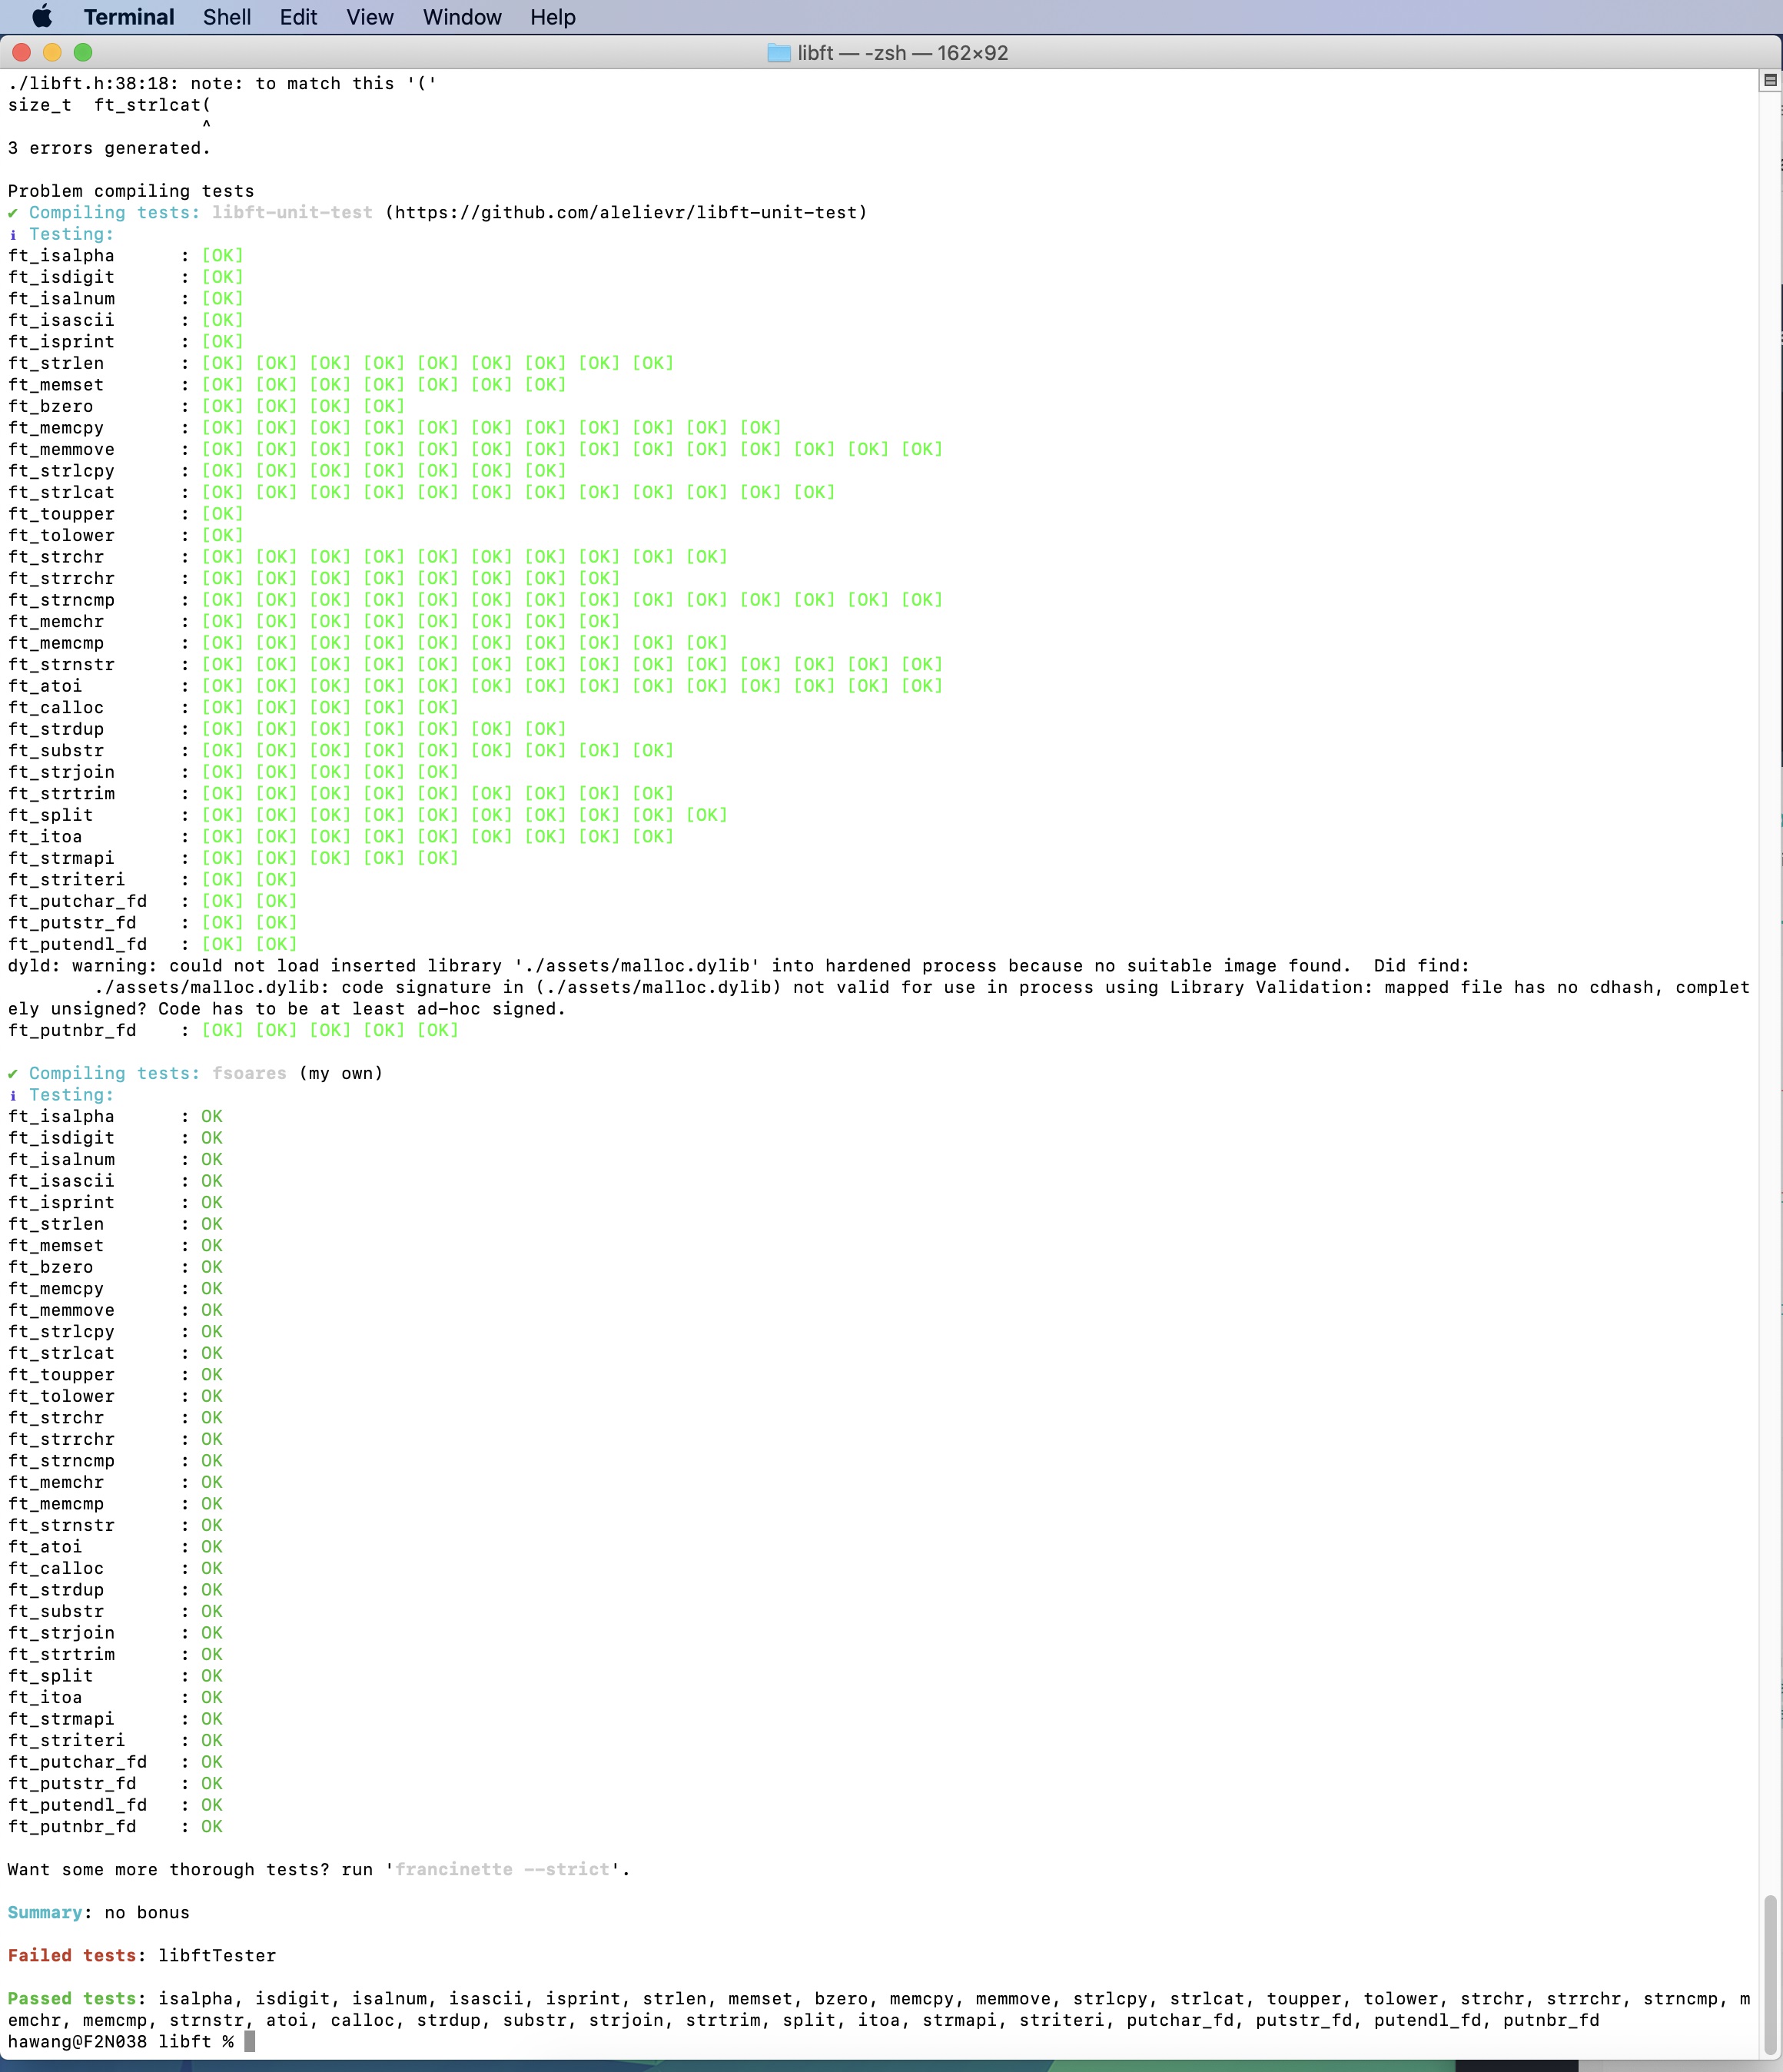The image size is (1783, 2072).
Task: Open the Window menu
Action: [x=462, y=17]
